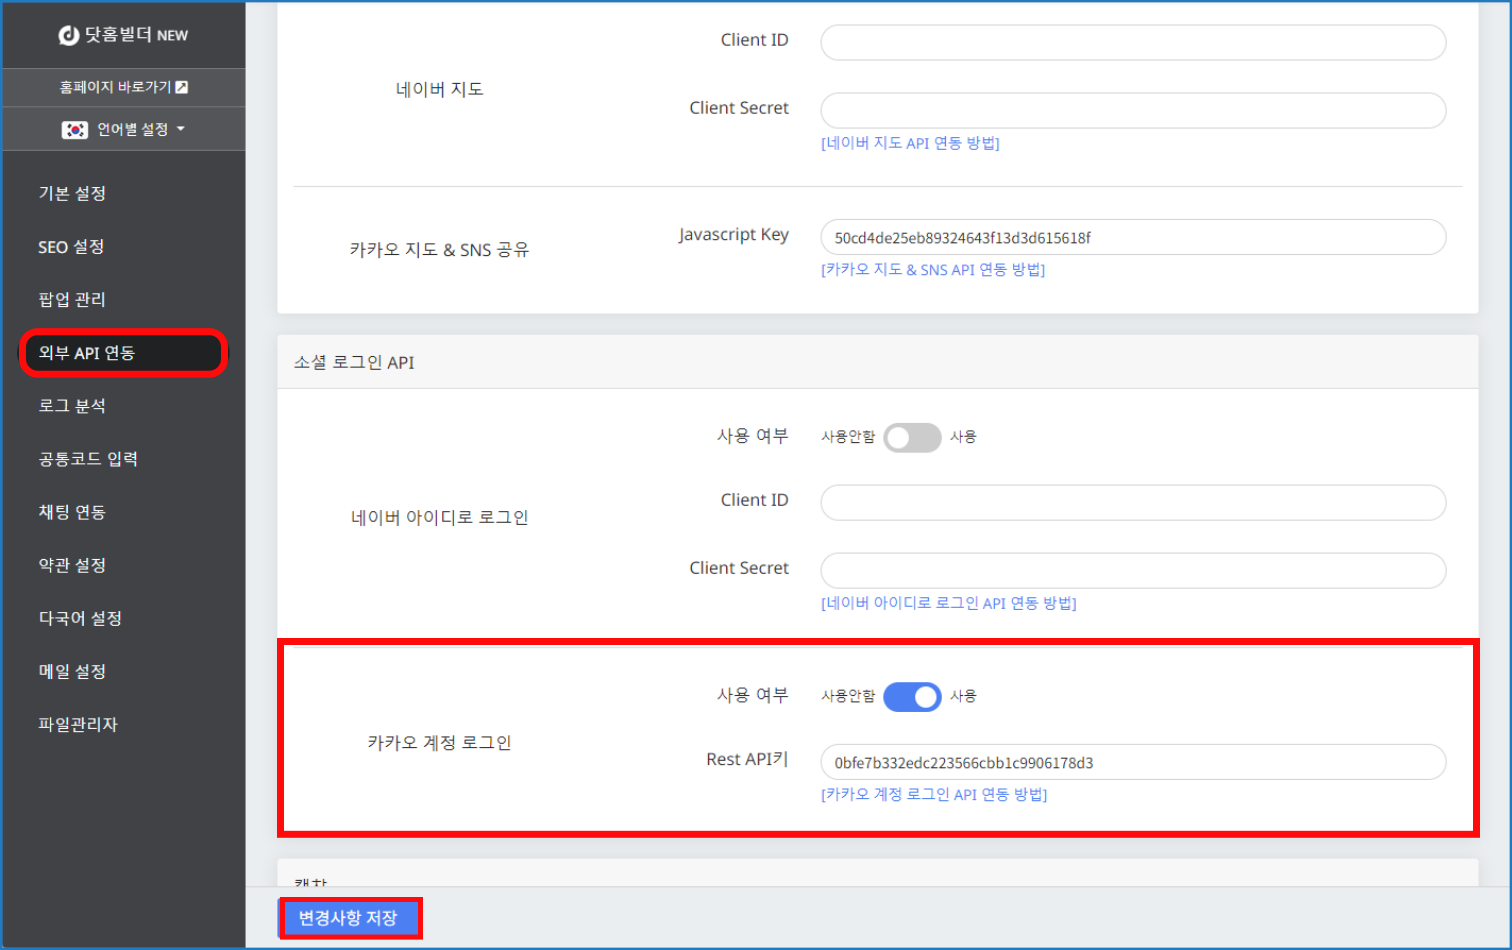
Task: Open 채팅 연동 settings
Action: pyautogui.click(x=72, y=512)
